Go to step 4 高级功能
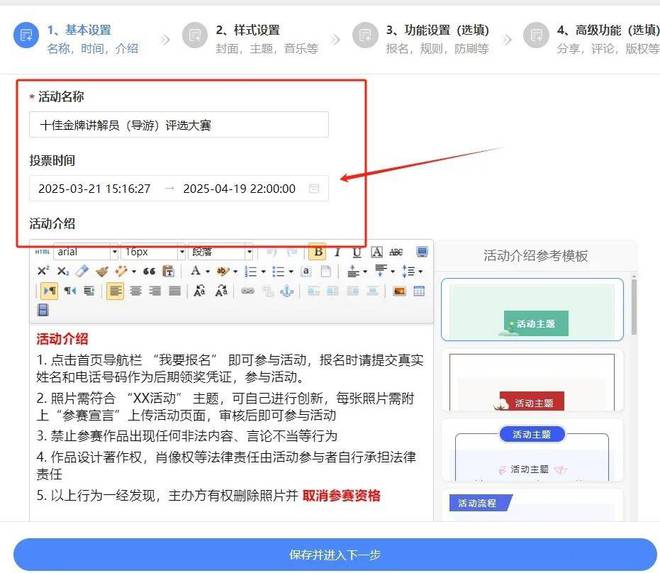Viewport: 660px width, 573px height. tap(591, 39)
